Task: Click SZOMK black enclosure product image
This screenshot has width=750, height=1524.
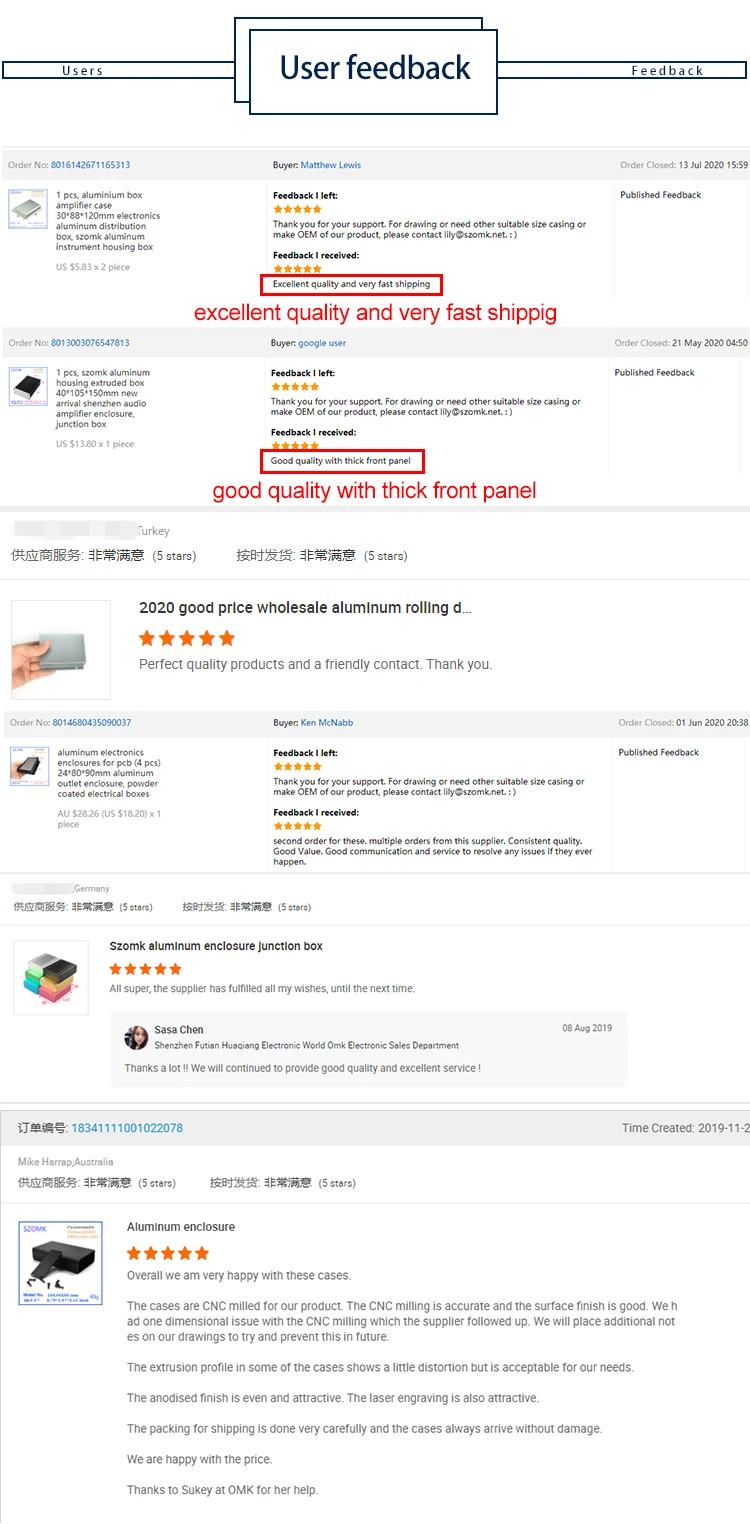Action: pyautogui.click(x=61, y=1262)
